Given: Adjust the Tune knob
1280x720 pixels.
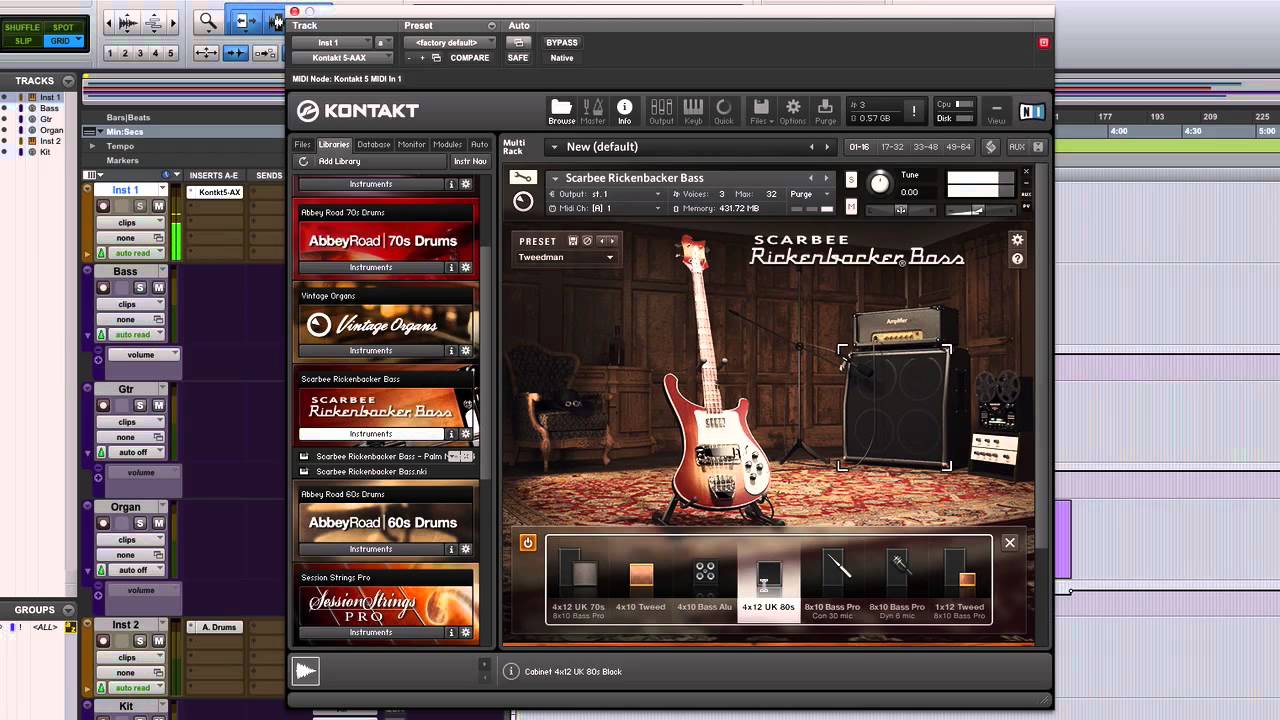Looking at the screenshot, I should coord(880,182).
